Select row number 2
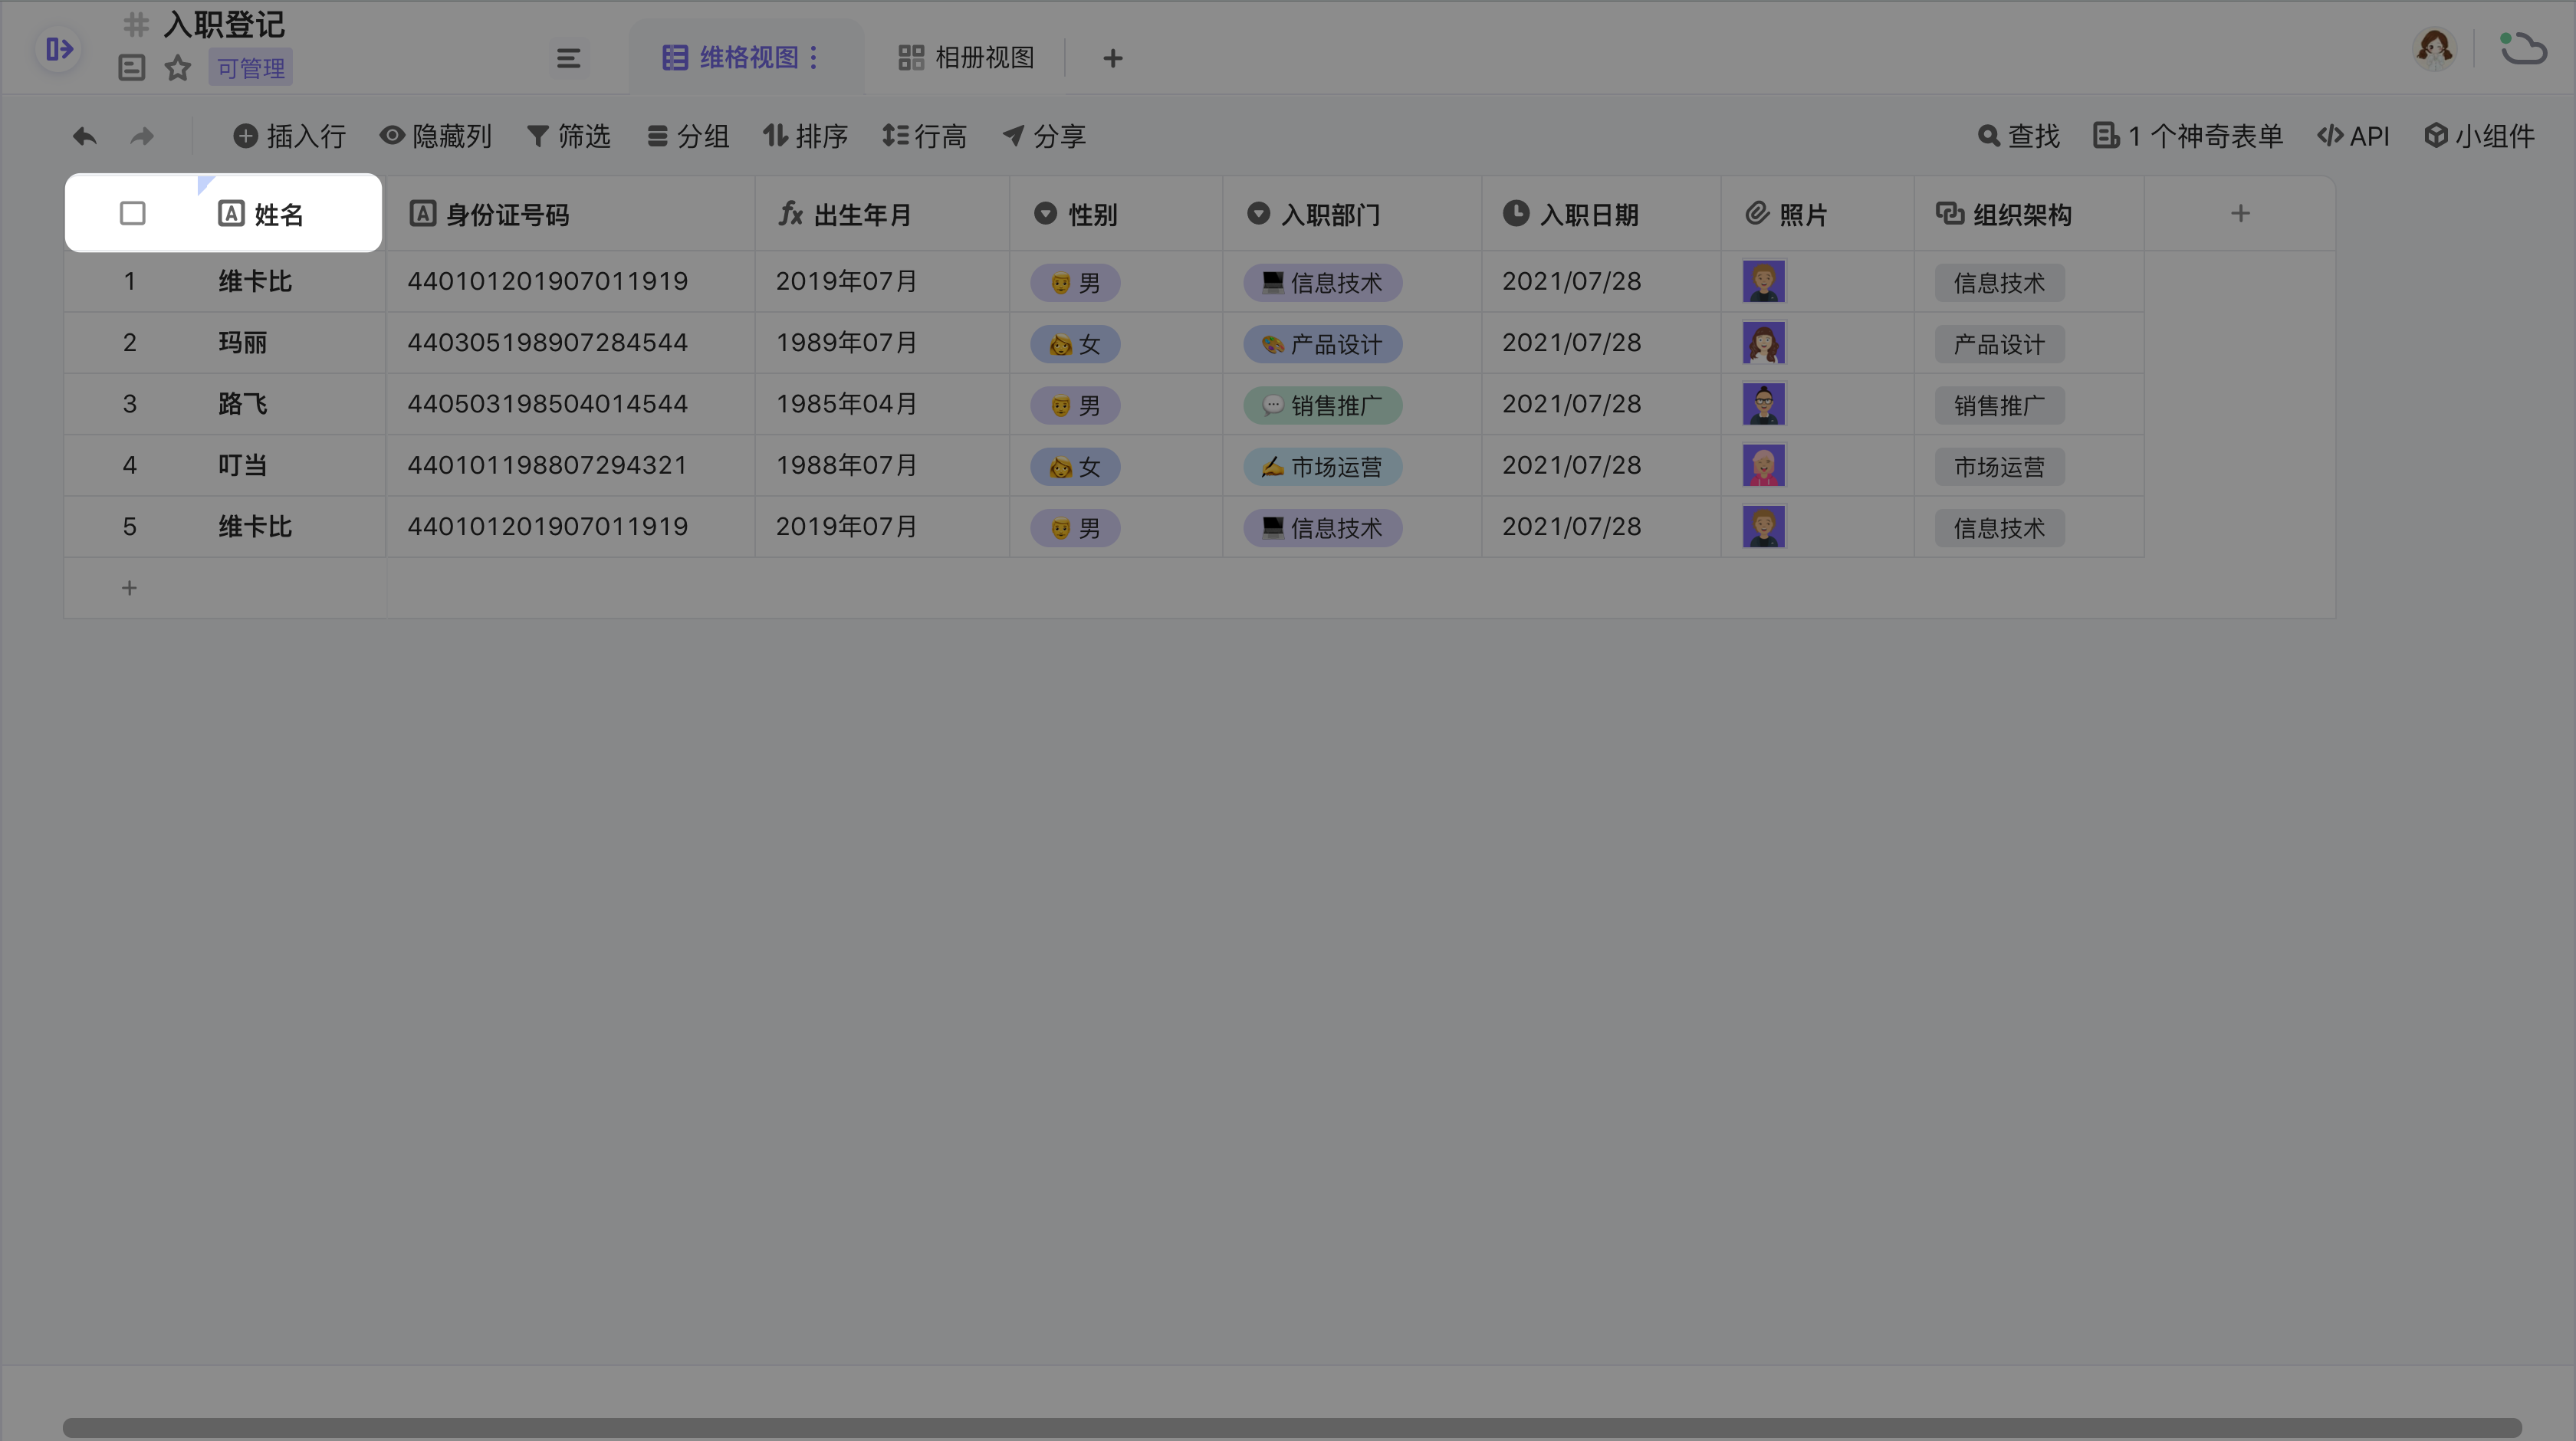Image resolution: width=2576 pixels, height=1441 pixels. coord(130,343)
